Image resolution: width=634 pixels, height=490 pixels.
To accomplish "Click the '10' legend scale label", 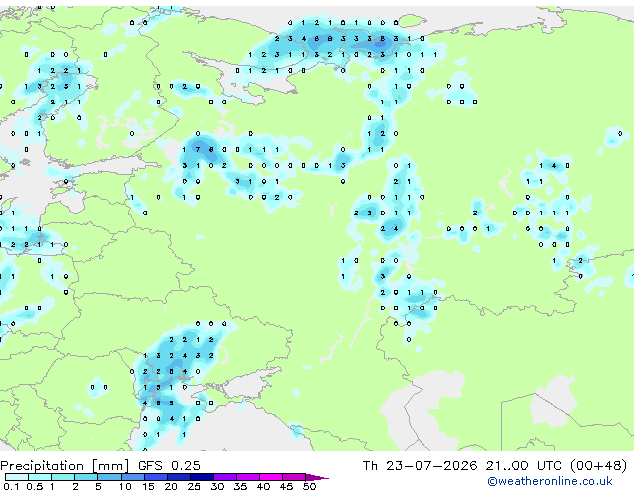I will [125, 486].
